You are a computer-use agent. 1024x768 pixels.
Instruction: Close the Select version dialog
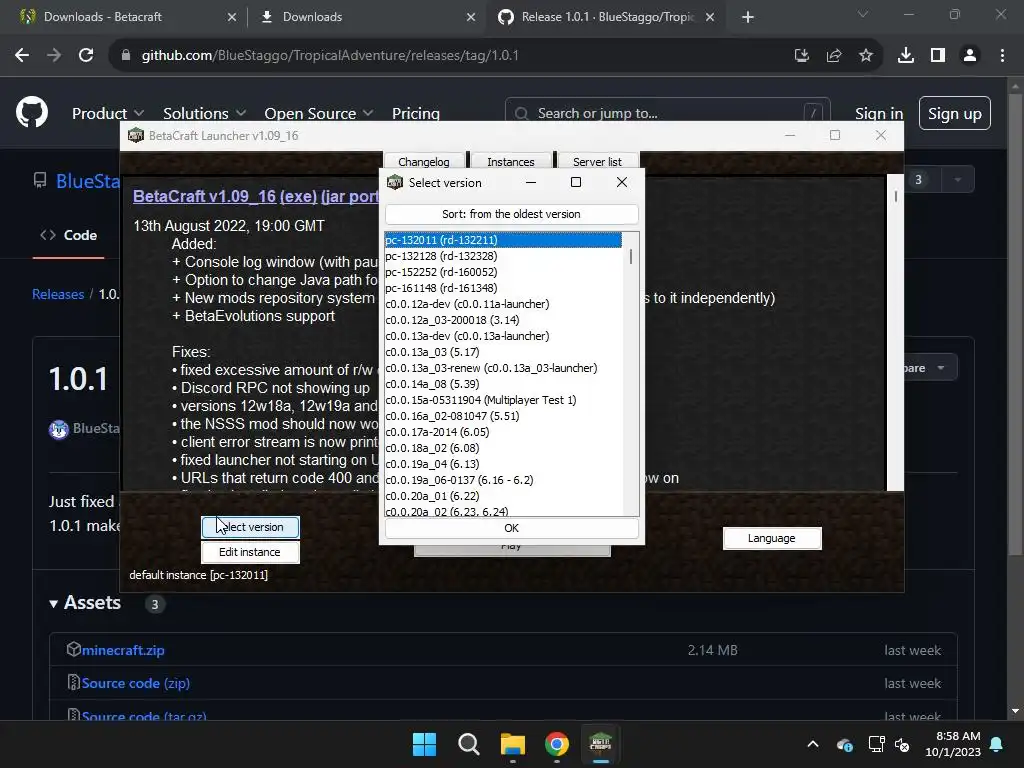[x=622, y=182]
